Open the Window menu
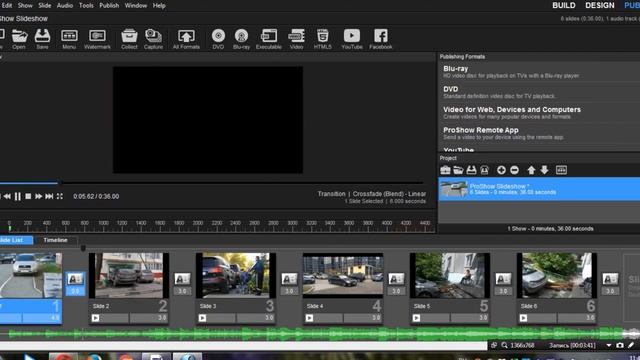This screenshot has width=640, height=360. coord(136,6)
